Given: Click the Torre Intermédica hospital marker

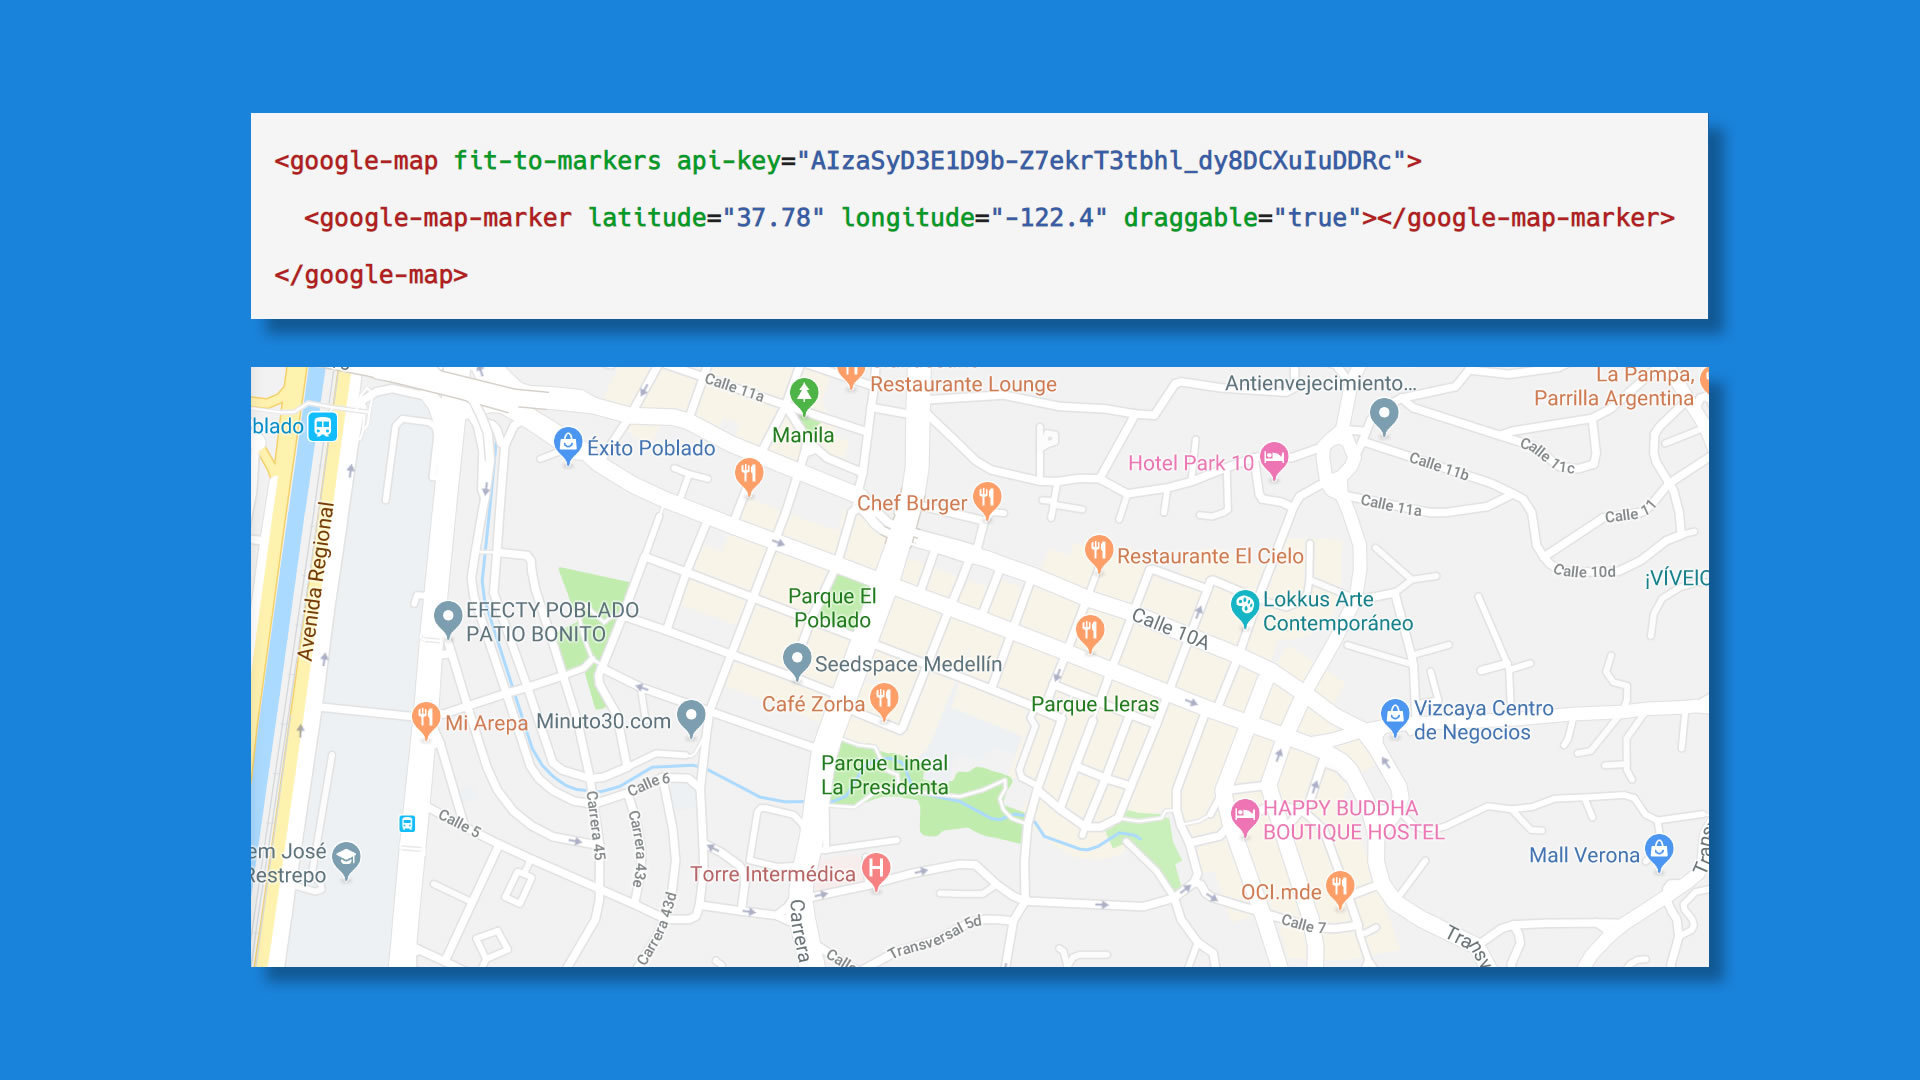Looking at the screenshot, I should coord(876,869).
